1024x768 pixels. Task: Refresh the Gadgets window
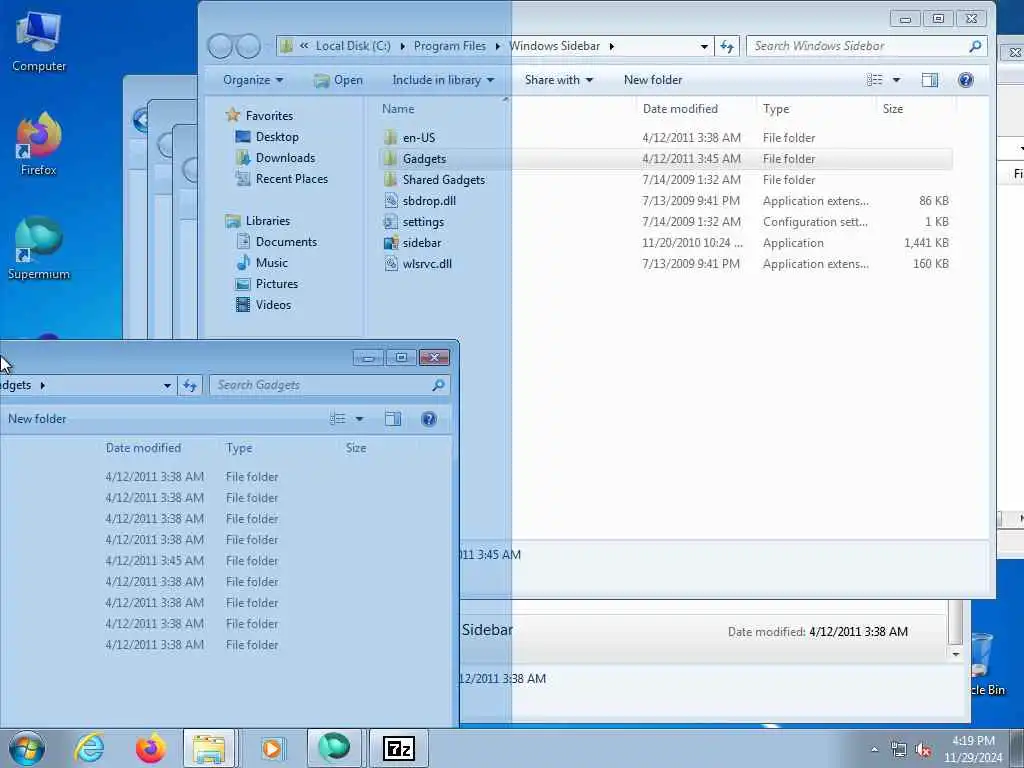[x=190, y=385]
